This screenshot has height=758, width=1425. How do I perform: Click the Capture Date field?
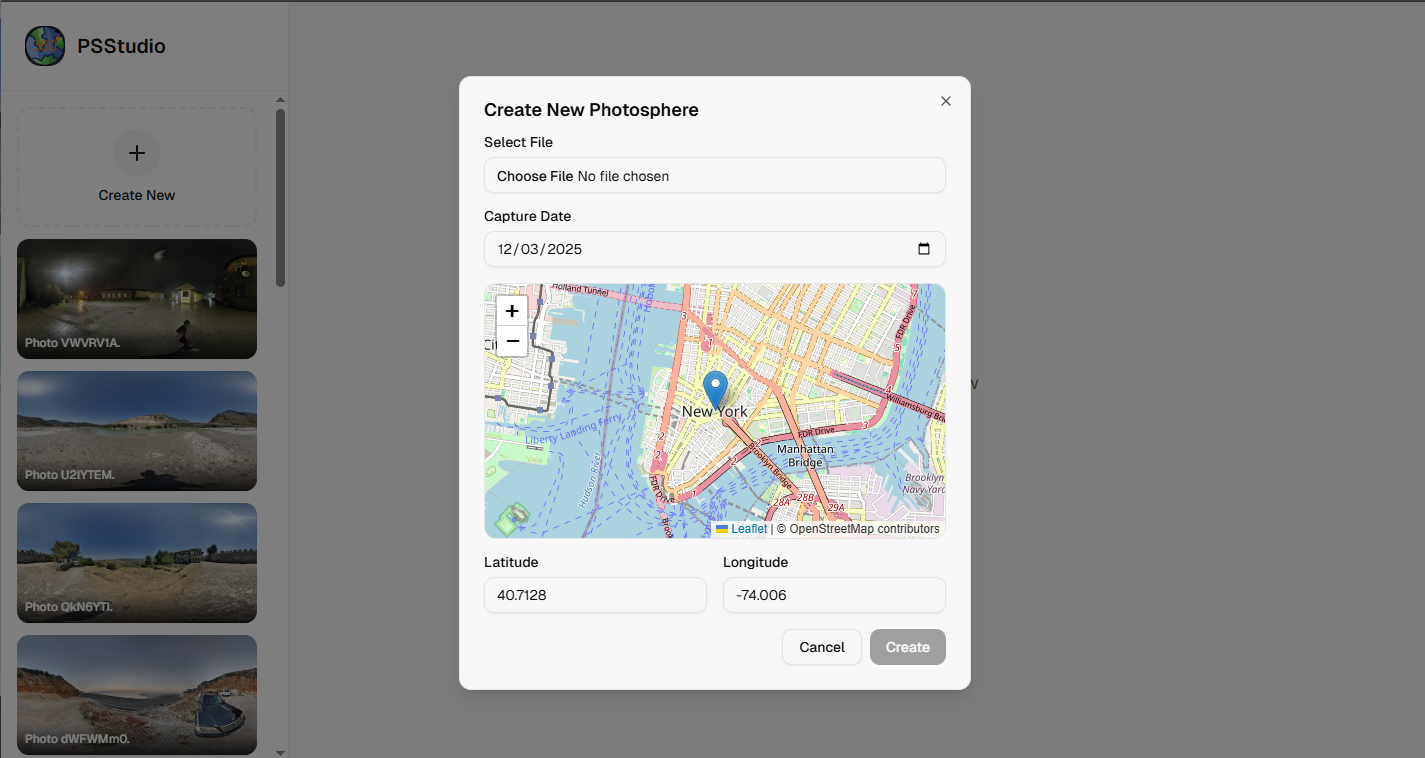pyautogui.click(x=715, y=249)
